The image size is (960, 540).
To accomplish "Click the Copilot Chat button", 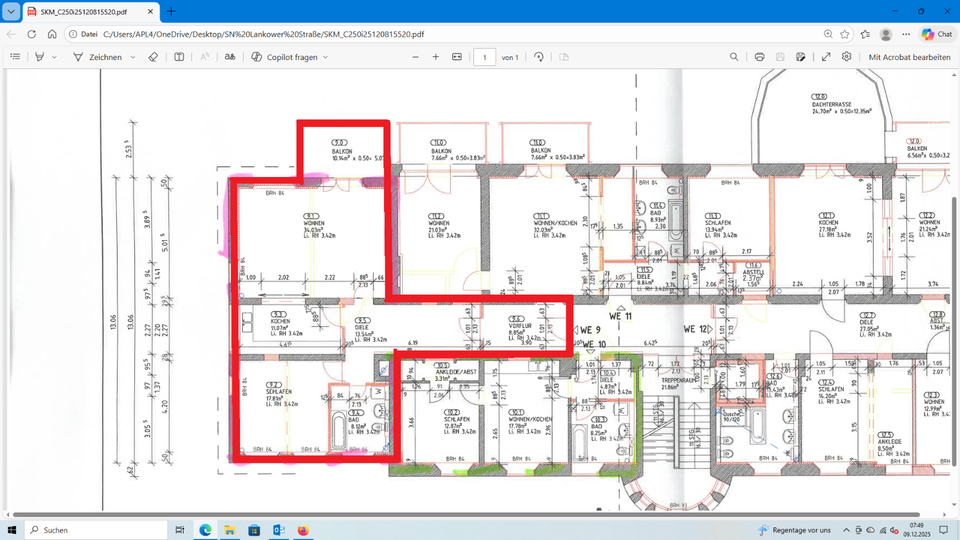I will (936, 34).
